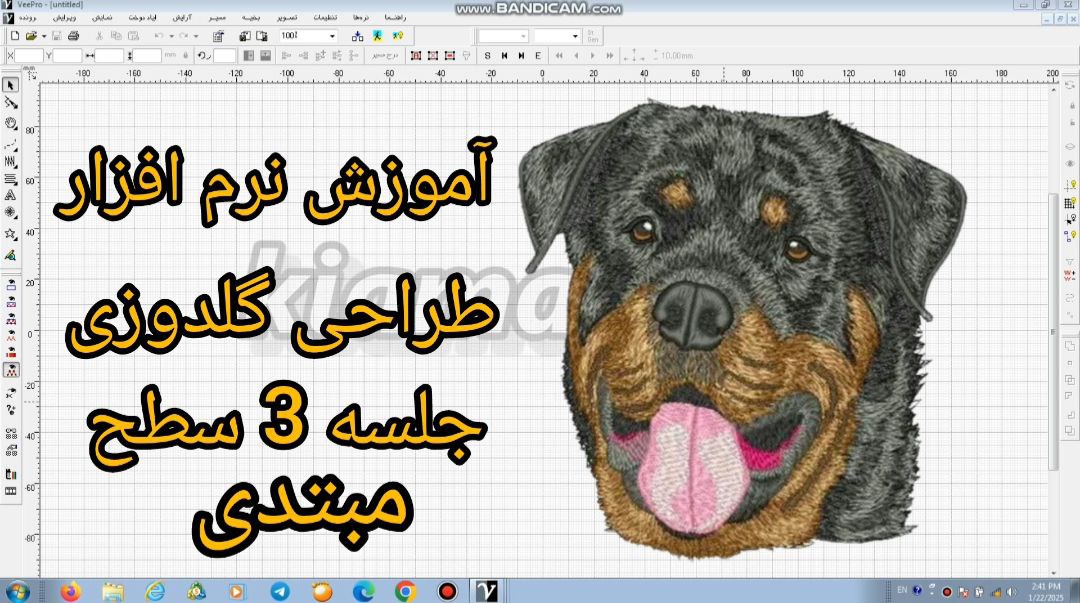Click the St Gen button

coord(593,36)
